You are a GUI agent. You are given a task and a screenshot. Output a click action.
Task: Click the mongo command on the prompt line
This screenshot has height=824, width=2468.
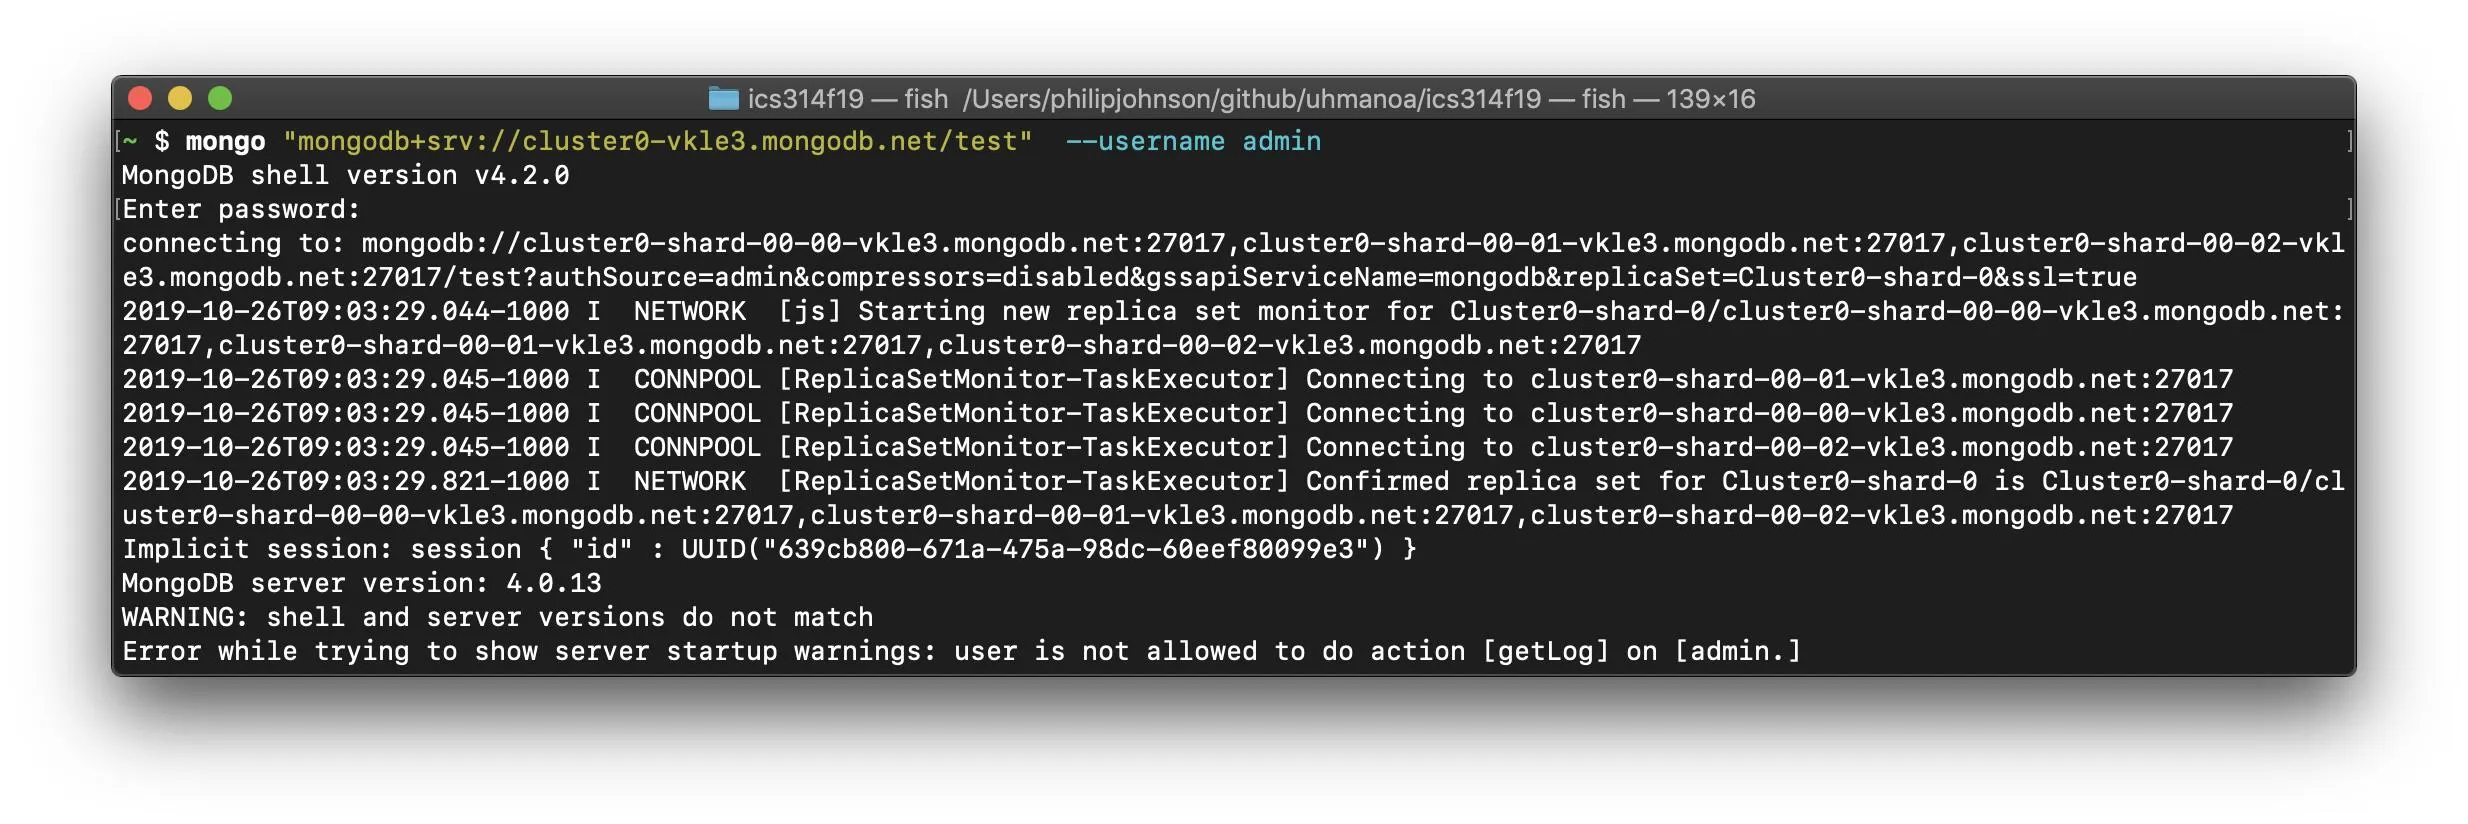(x=225, y=141)
